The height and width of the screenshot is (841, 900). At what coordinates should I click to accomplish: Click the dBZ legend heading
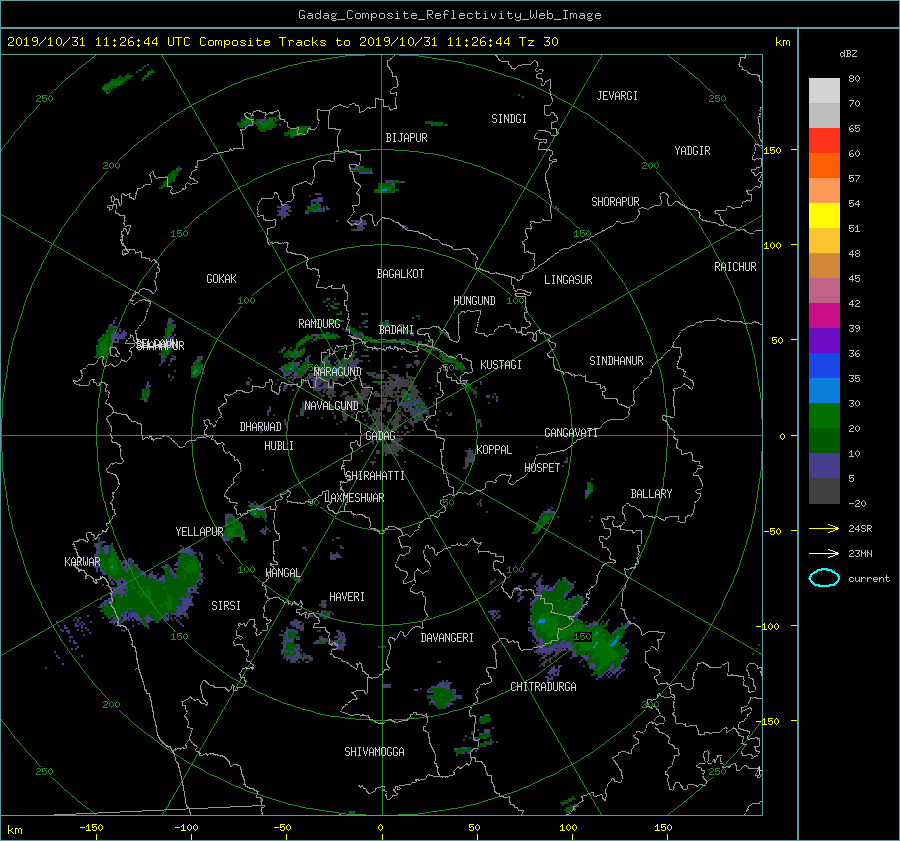point(848,54)
